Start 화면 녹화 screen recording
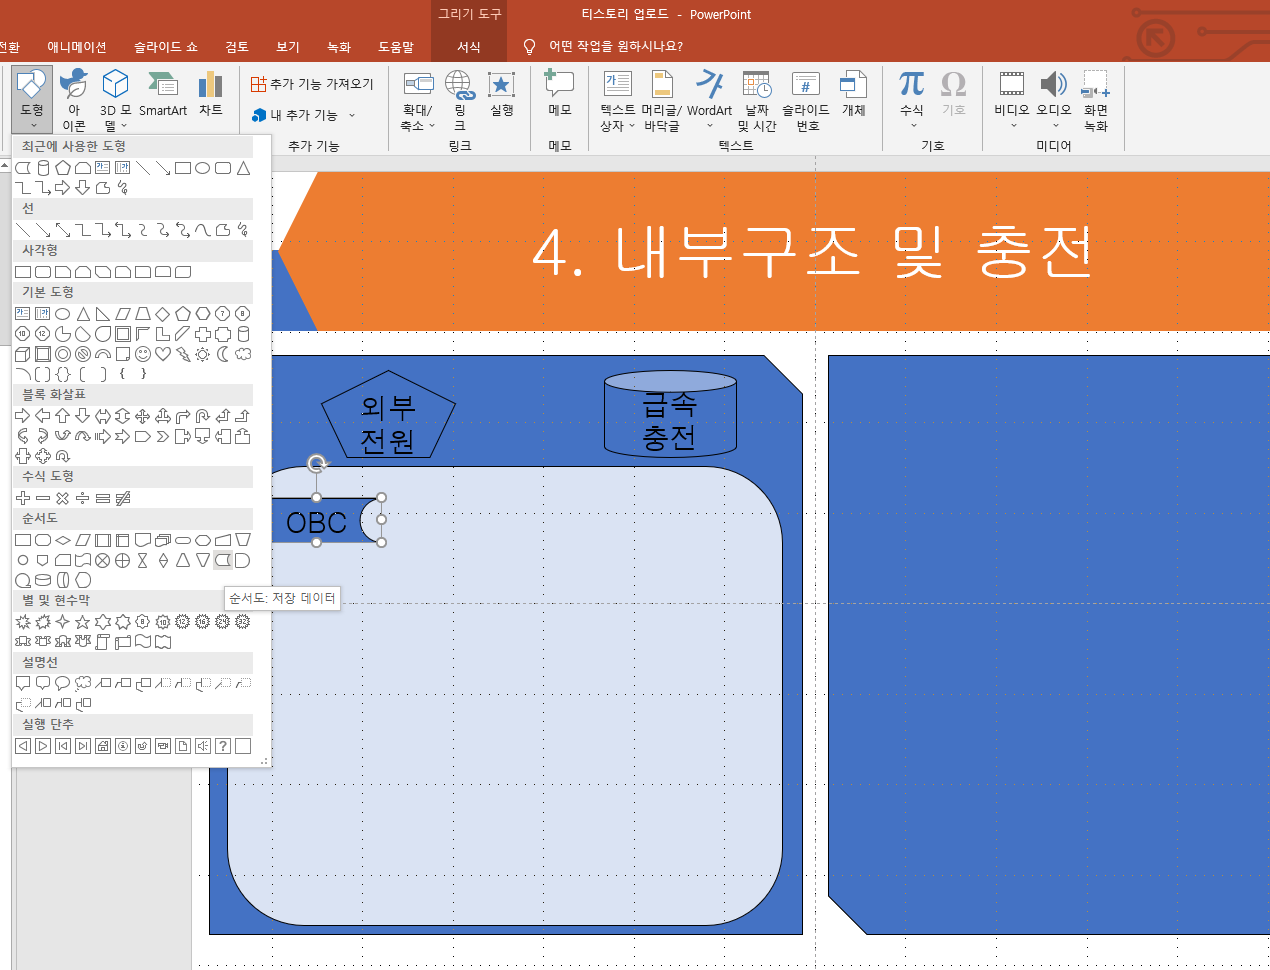This screenshot has height=970, width=1270. (x=1096, y=100)
